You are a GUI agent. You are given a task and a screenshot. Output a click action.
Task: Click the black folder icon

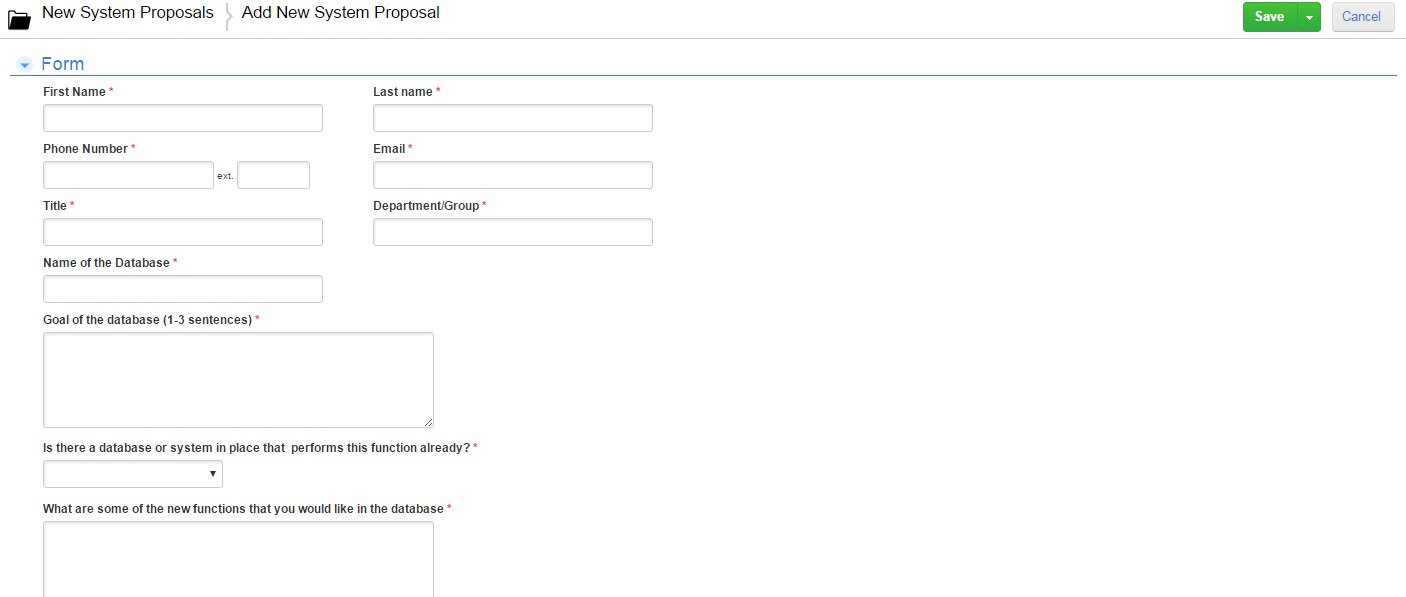(x=19, y=19)
